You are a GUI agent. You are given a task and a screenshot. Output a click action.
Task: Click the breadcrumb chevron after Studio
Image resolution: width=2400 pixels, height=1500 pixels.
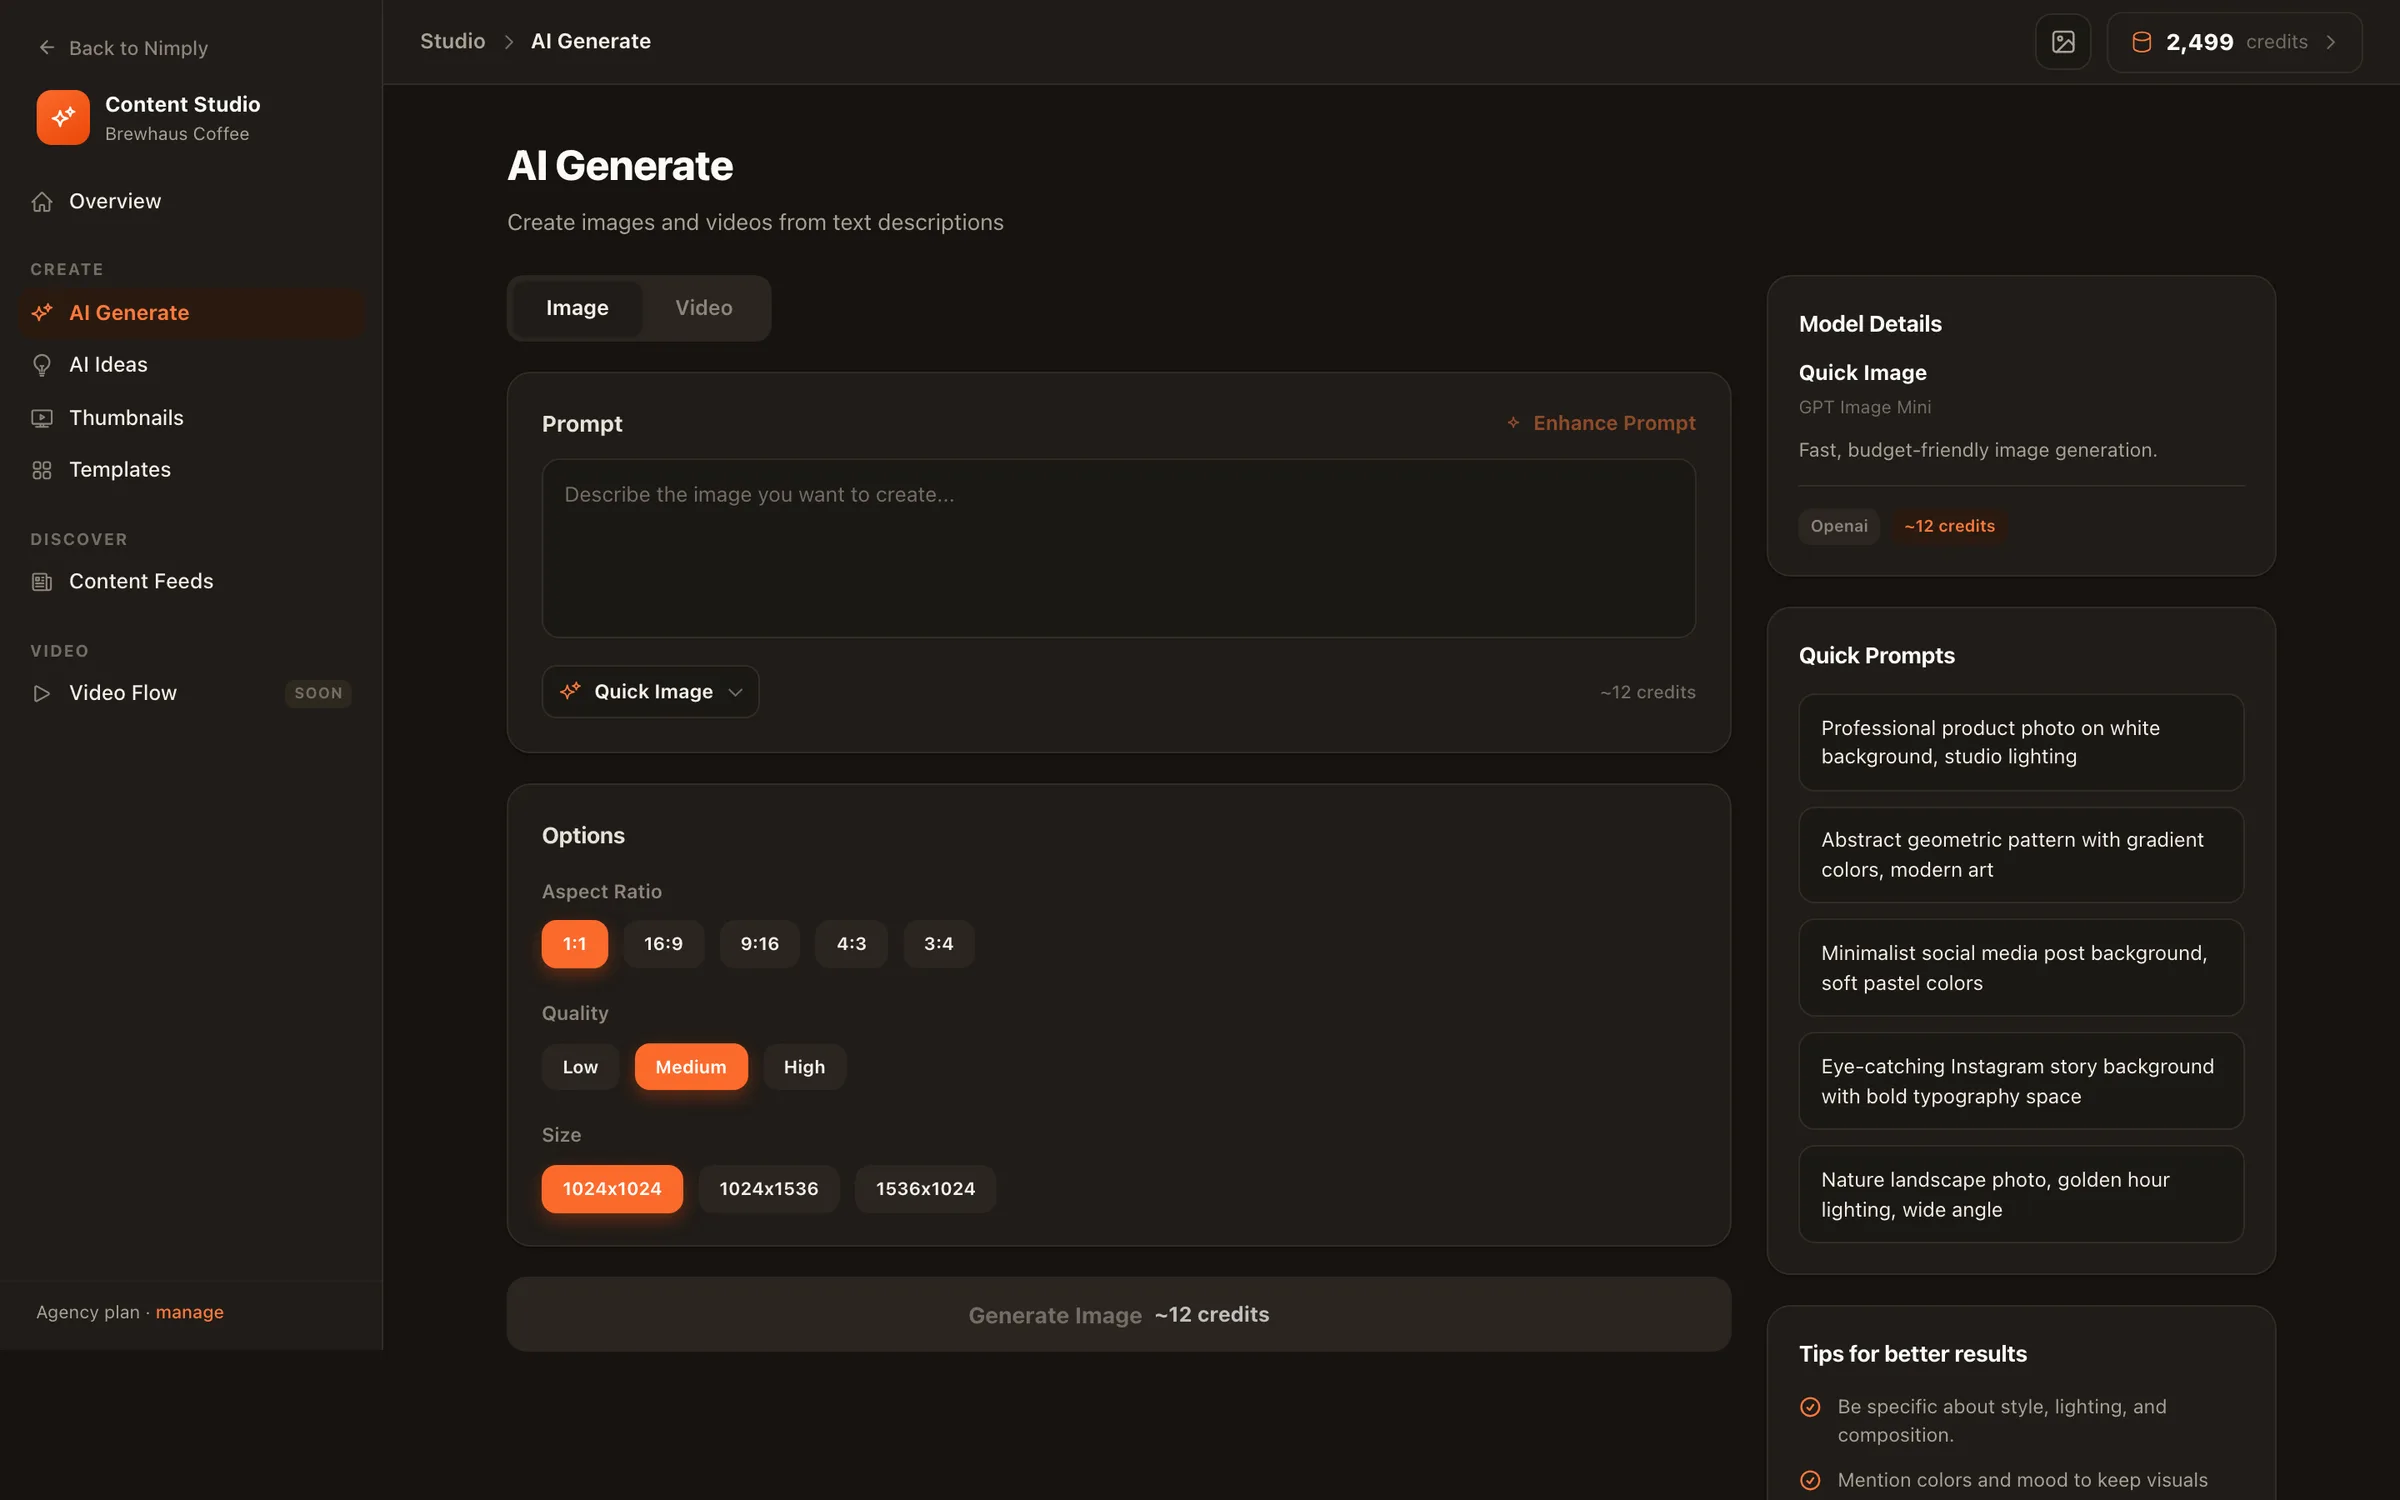[509, 42]
